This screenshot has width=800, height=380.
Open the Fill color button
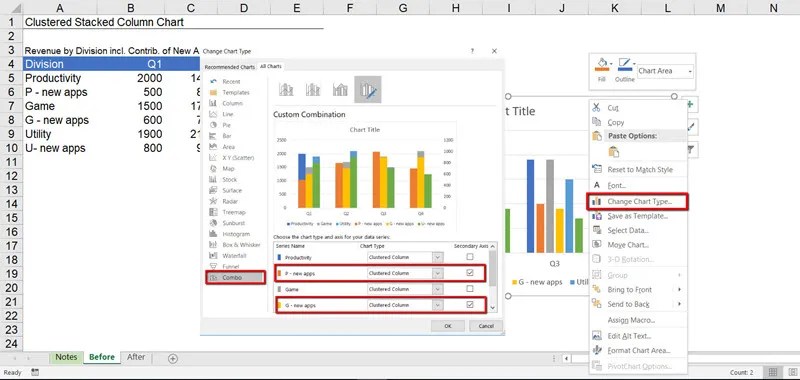(x=602, y=65)
